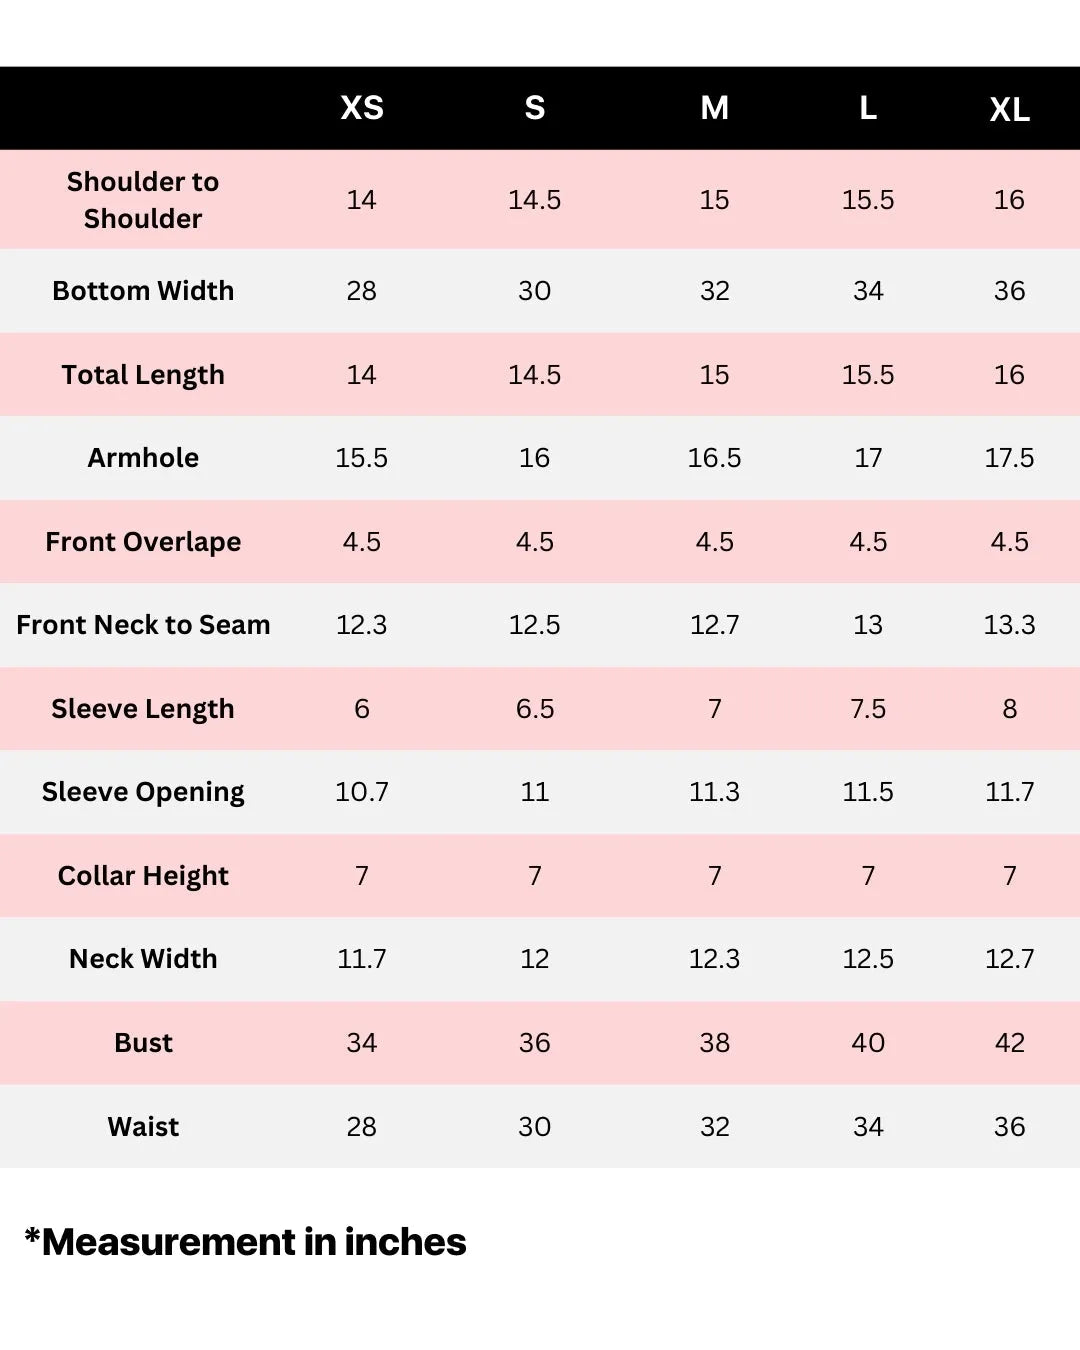The image size is (1080, 1350).
Task: Select the Front Neck to Seam label
Action: click(143, 625)
